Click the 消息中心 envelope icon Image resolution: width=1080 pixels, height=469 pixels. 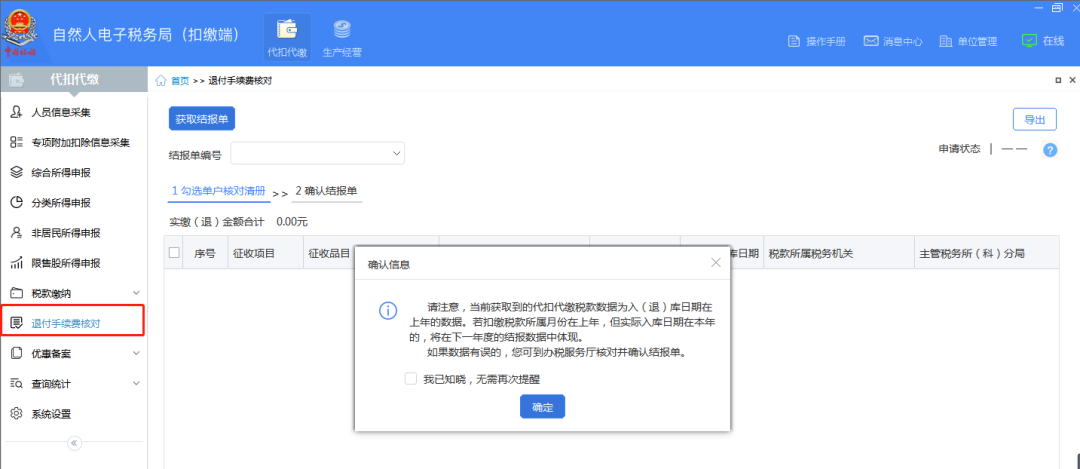click(x=871, y=41)
